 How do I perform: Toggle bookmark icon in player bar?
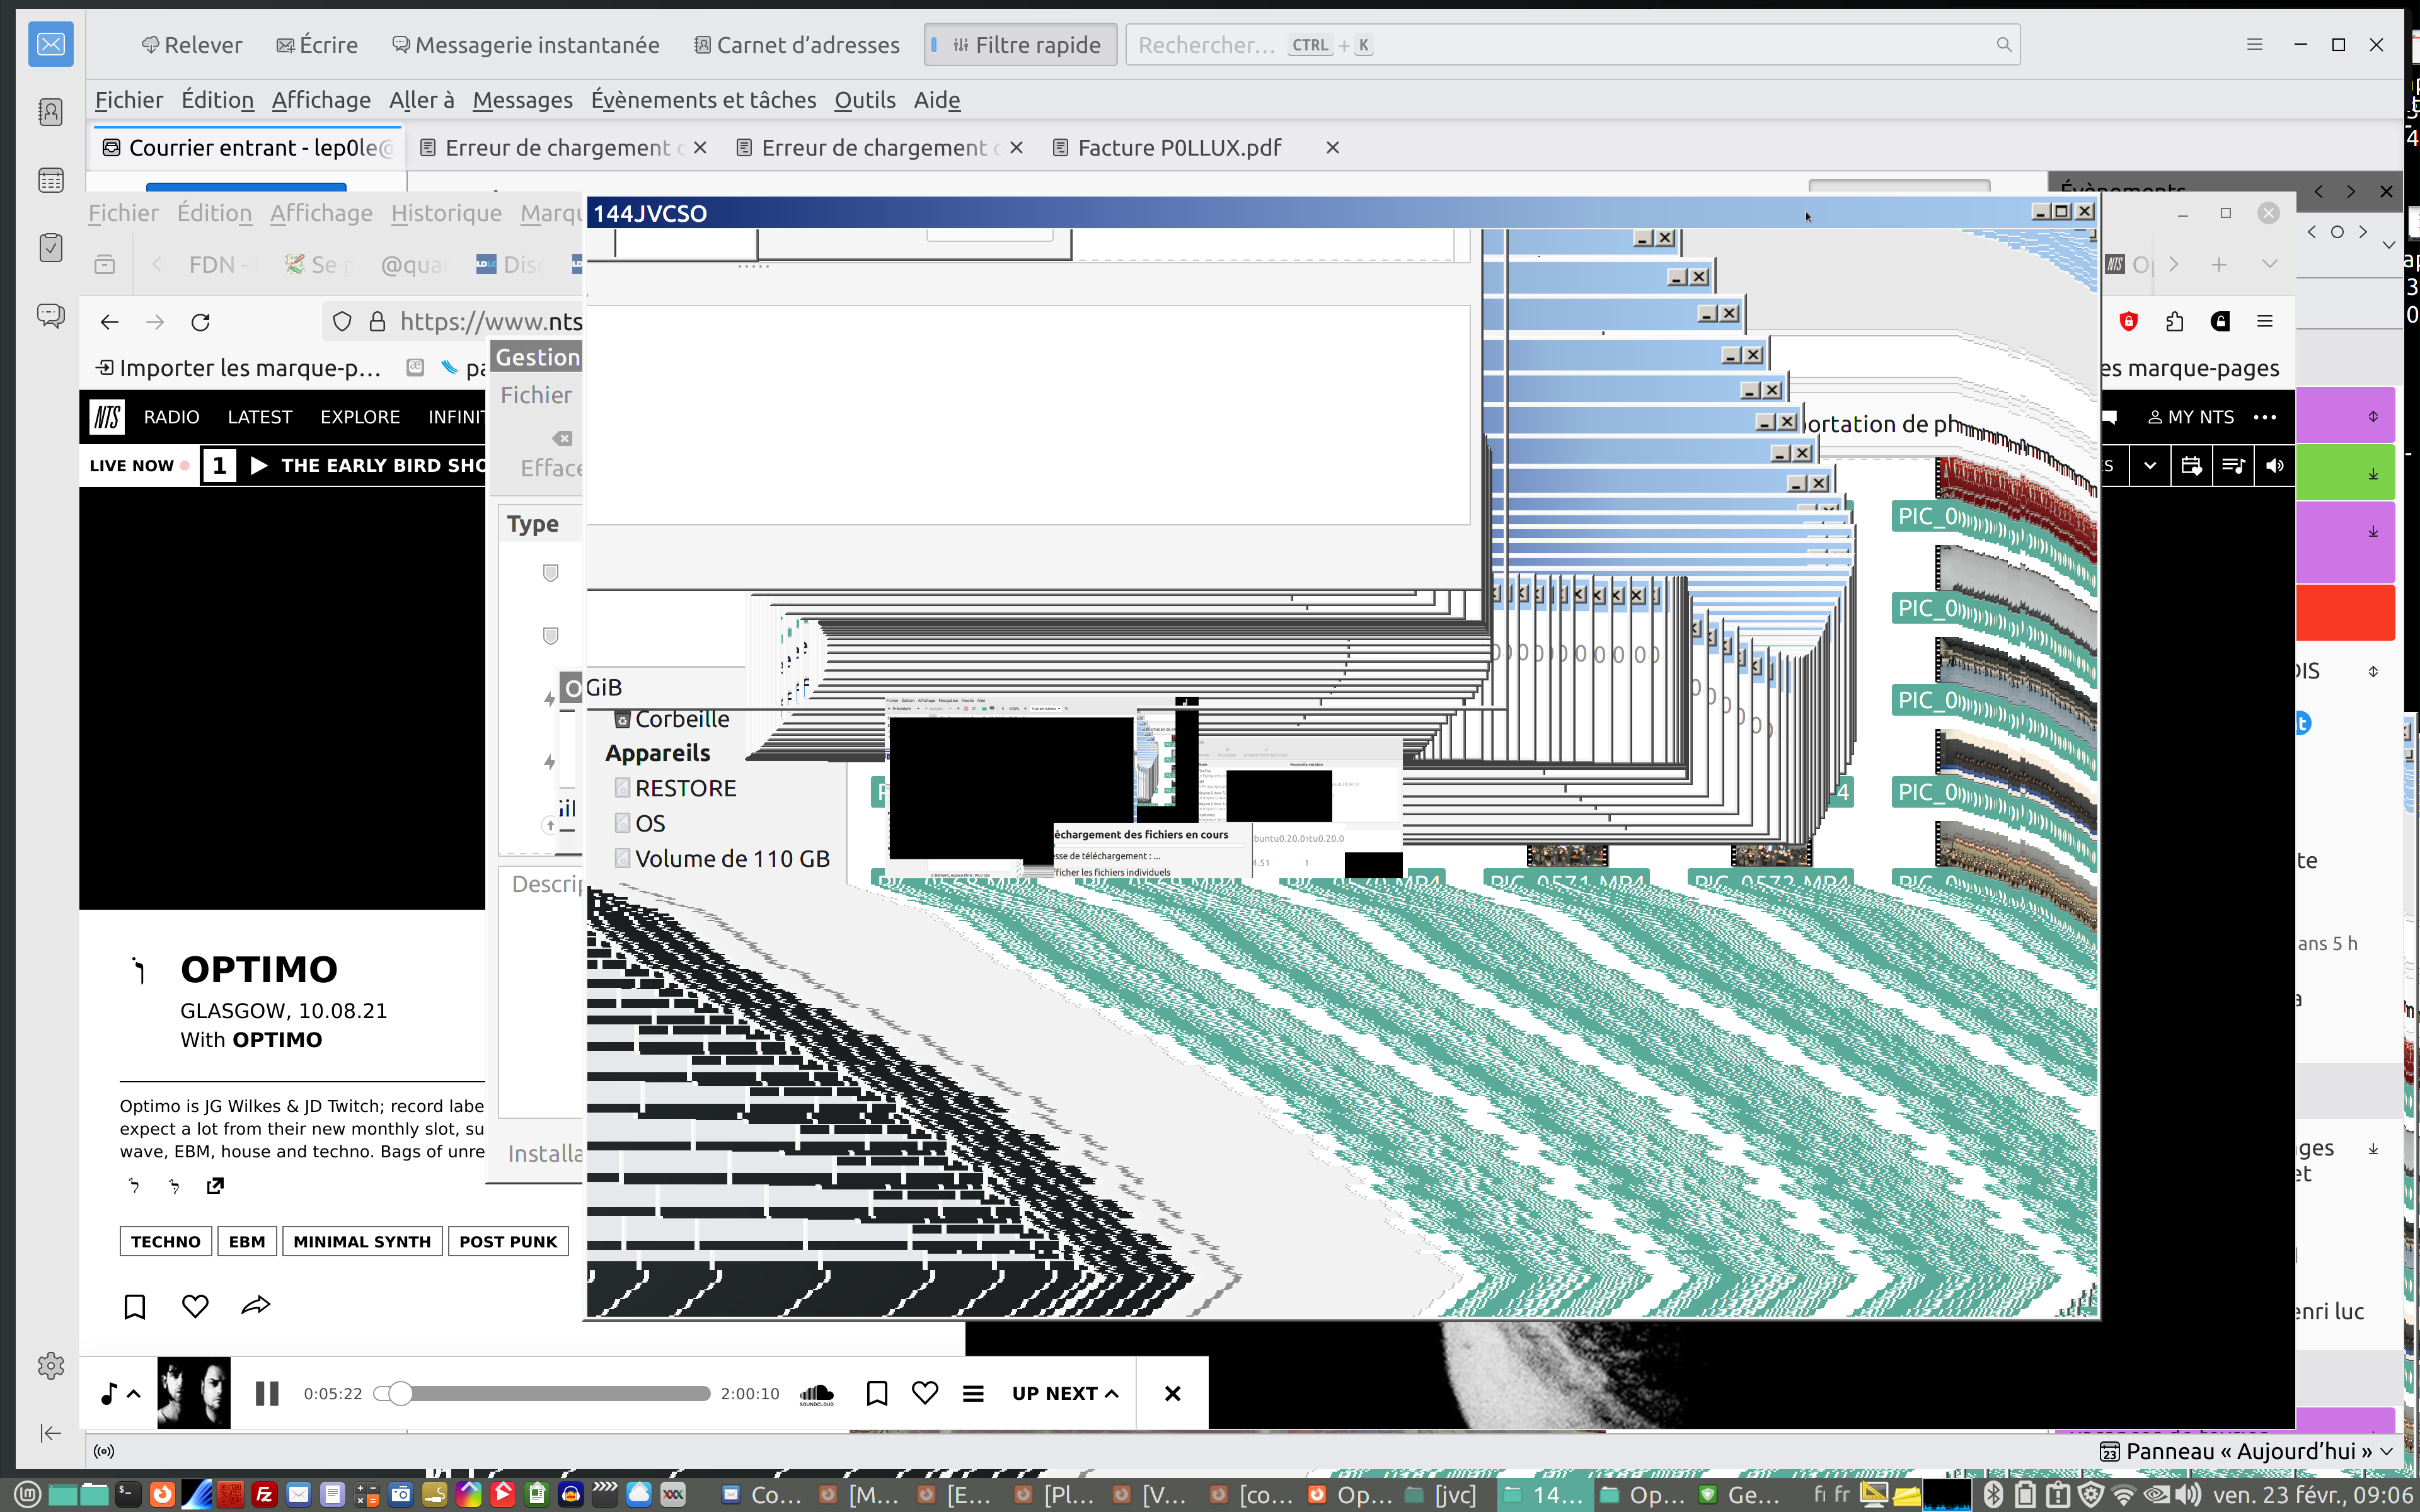click(x=877, y=1393)
